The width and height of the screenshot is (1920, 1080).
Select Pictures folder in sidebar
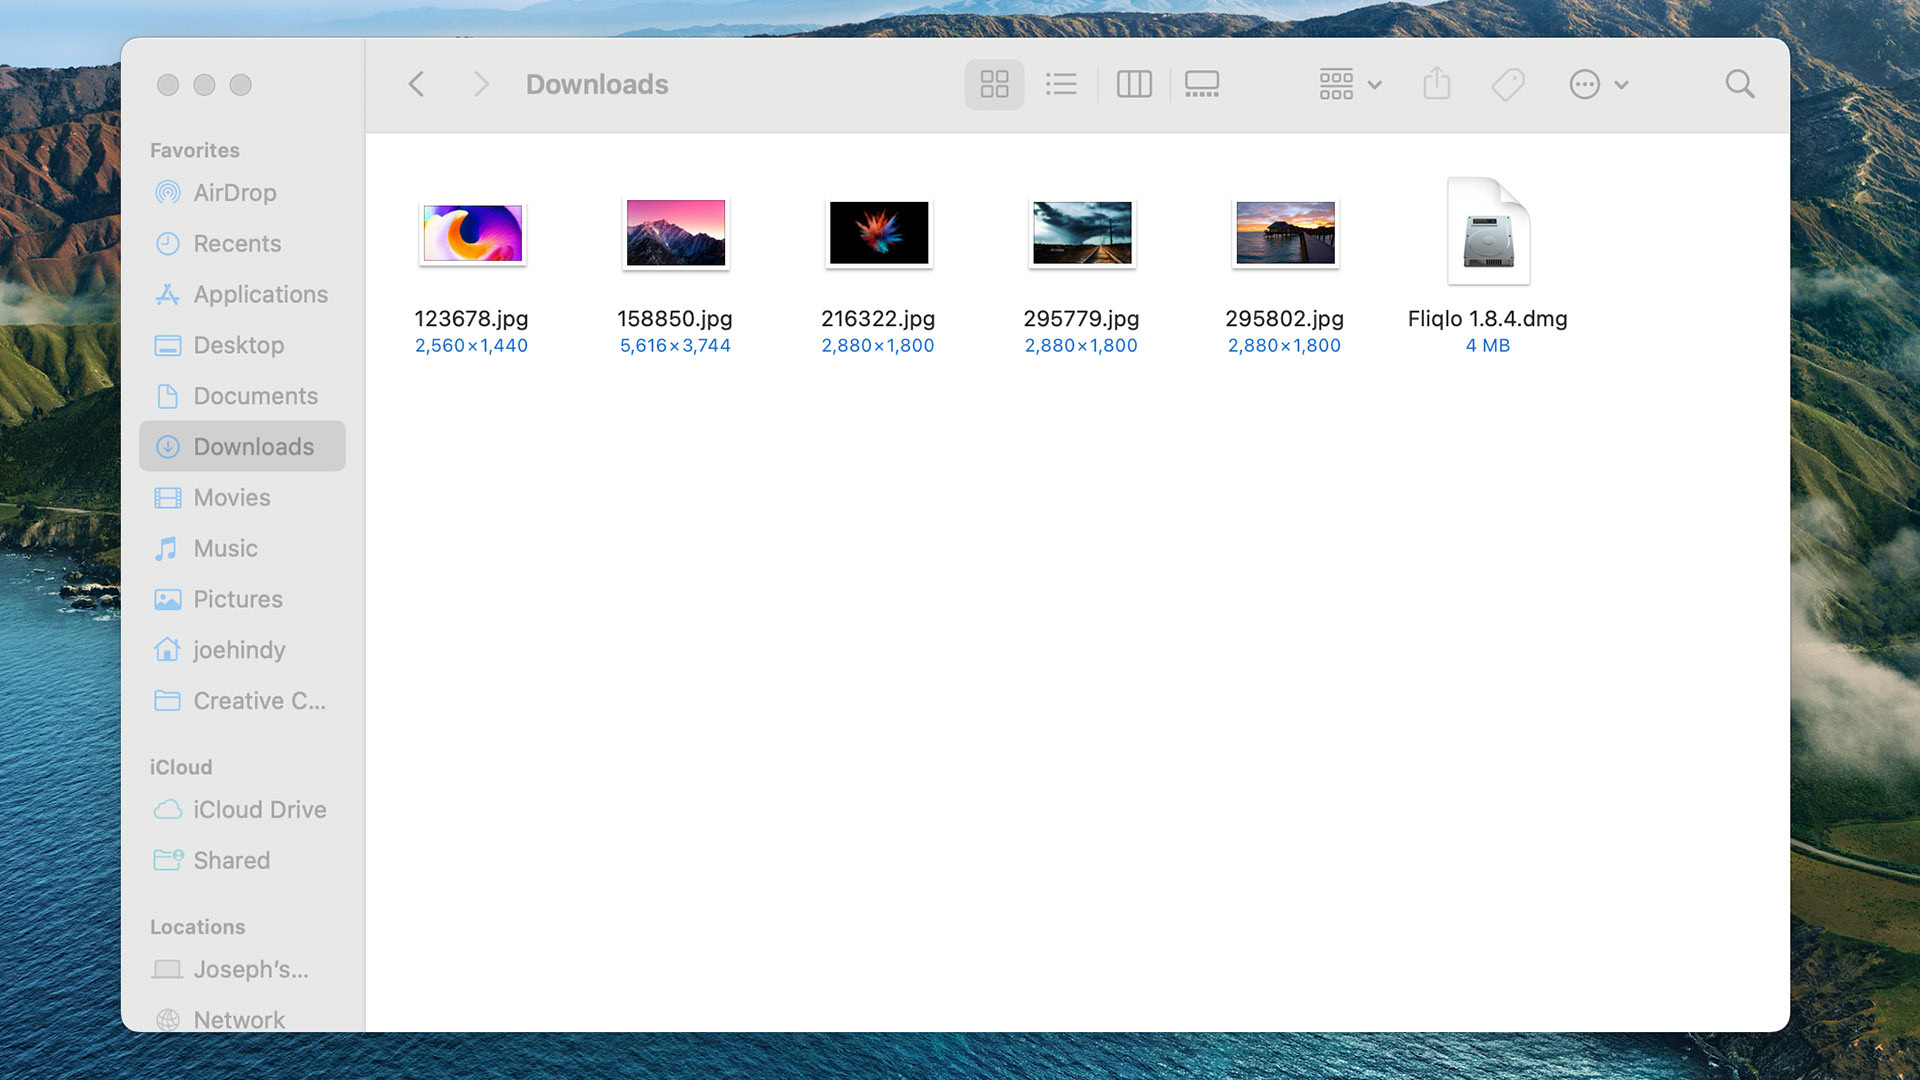click(237, 599)
